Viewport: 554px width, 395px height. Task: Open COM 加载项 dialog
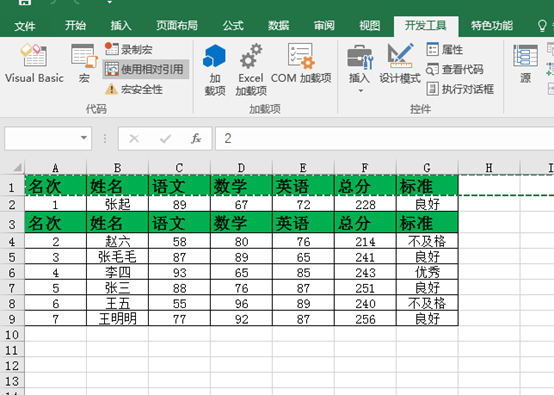[301, 64]
